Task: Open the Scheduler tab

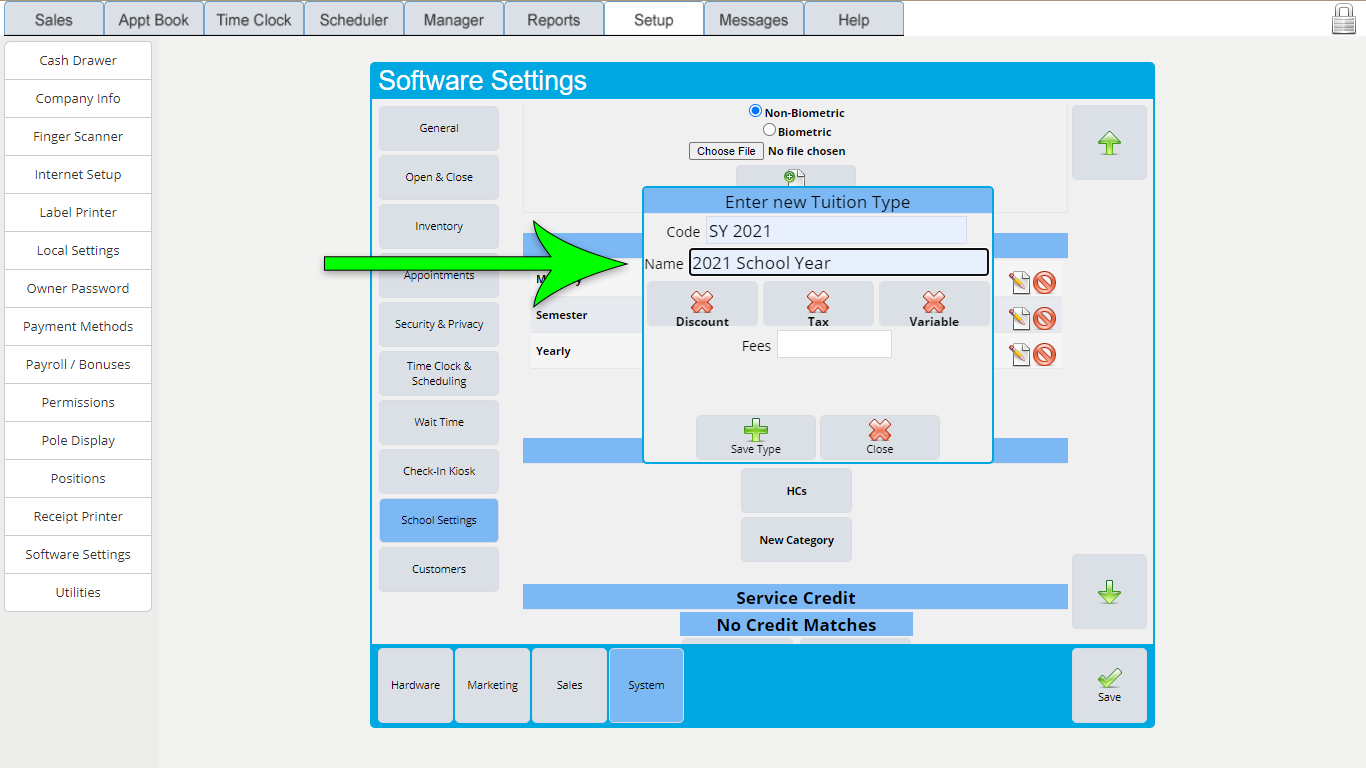Action: 354,19
